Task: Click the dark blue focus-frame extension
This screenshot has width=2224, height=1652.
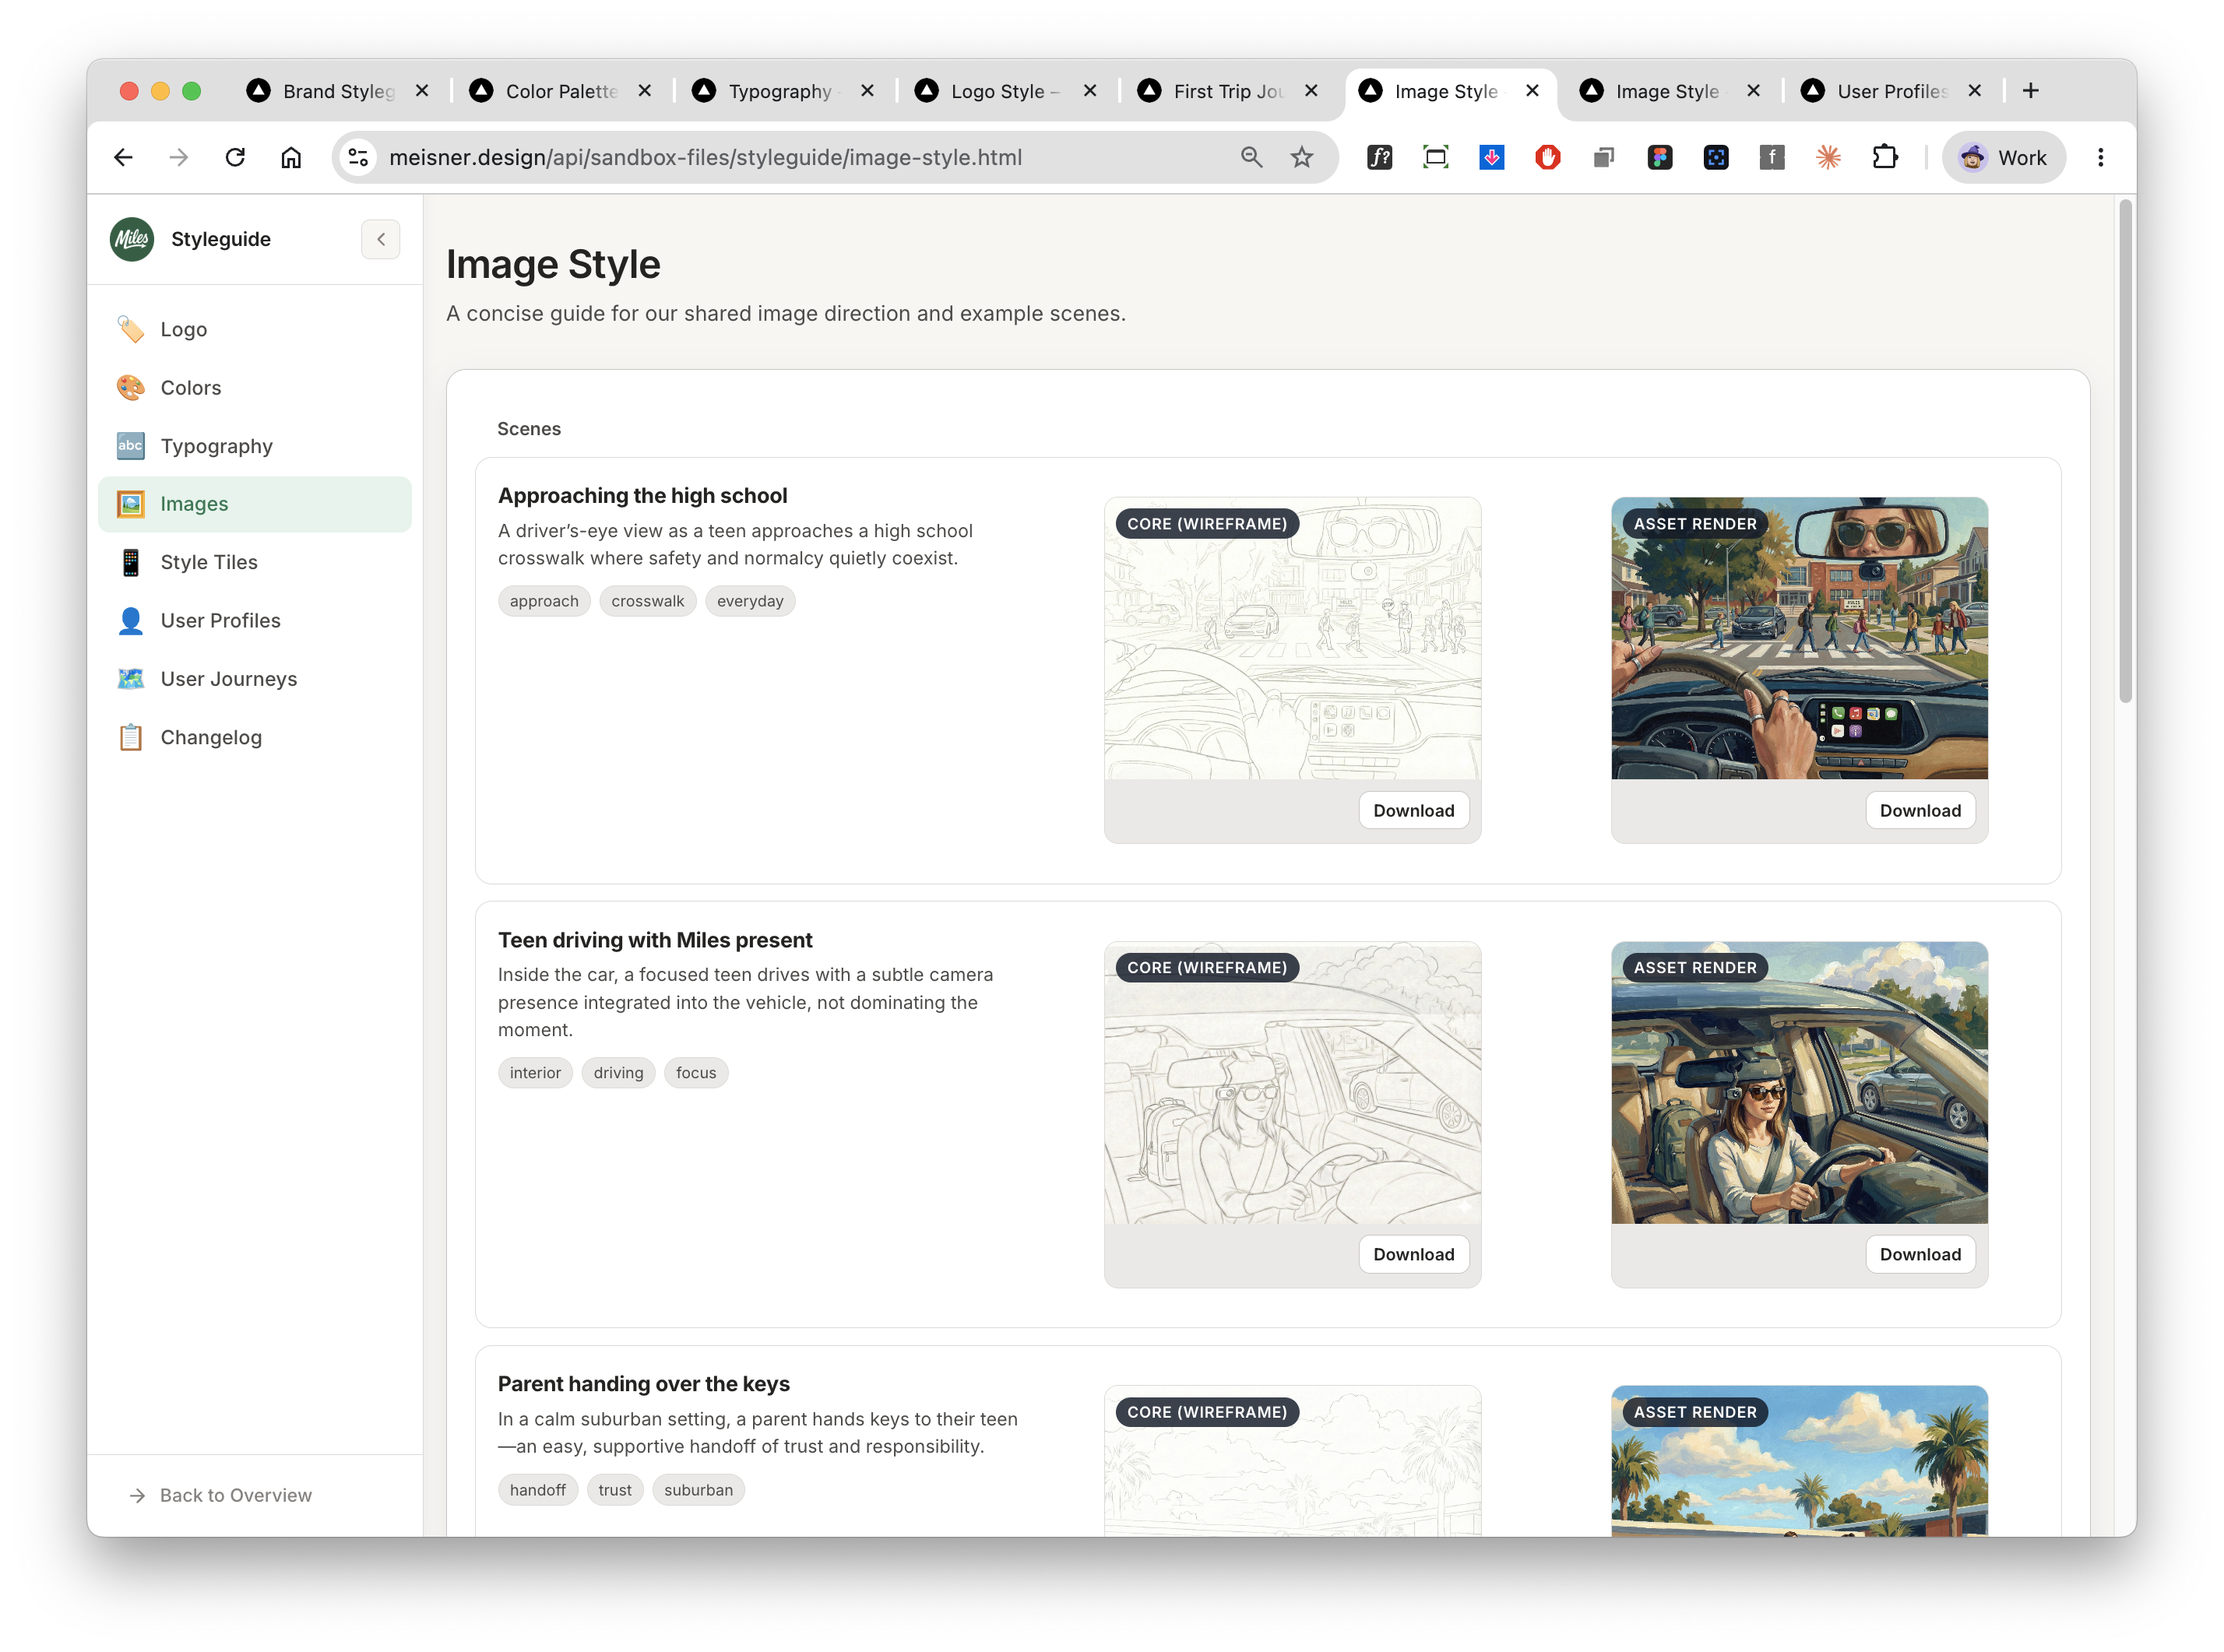Action: [1716, 157]
